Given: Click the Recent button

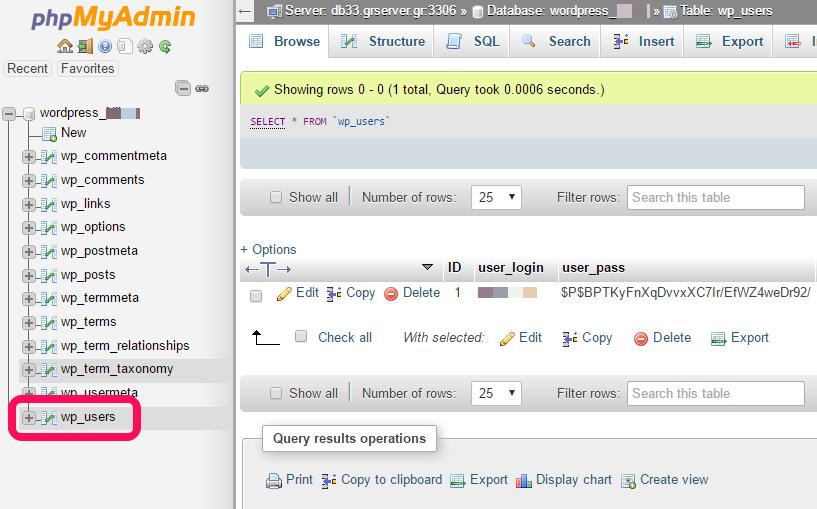Looking at the screenshot, I should pos(28,68).
